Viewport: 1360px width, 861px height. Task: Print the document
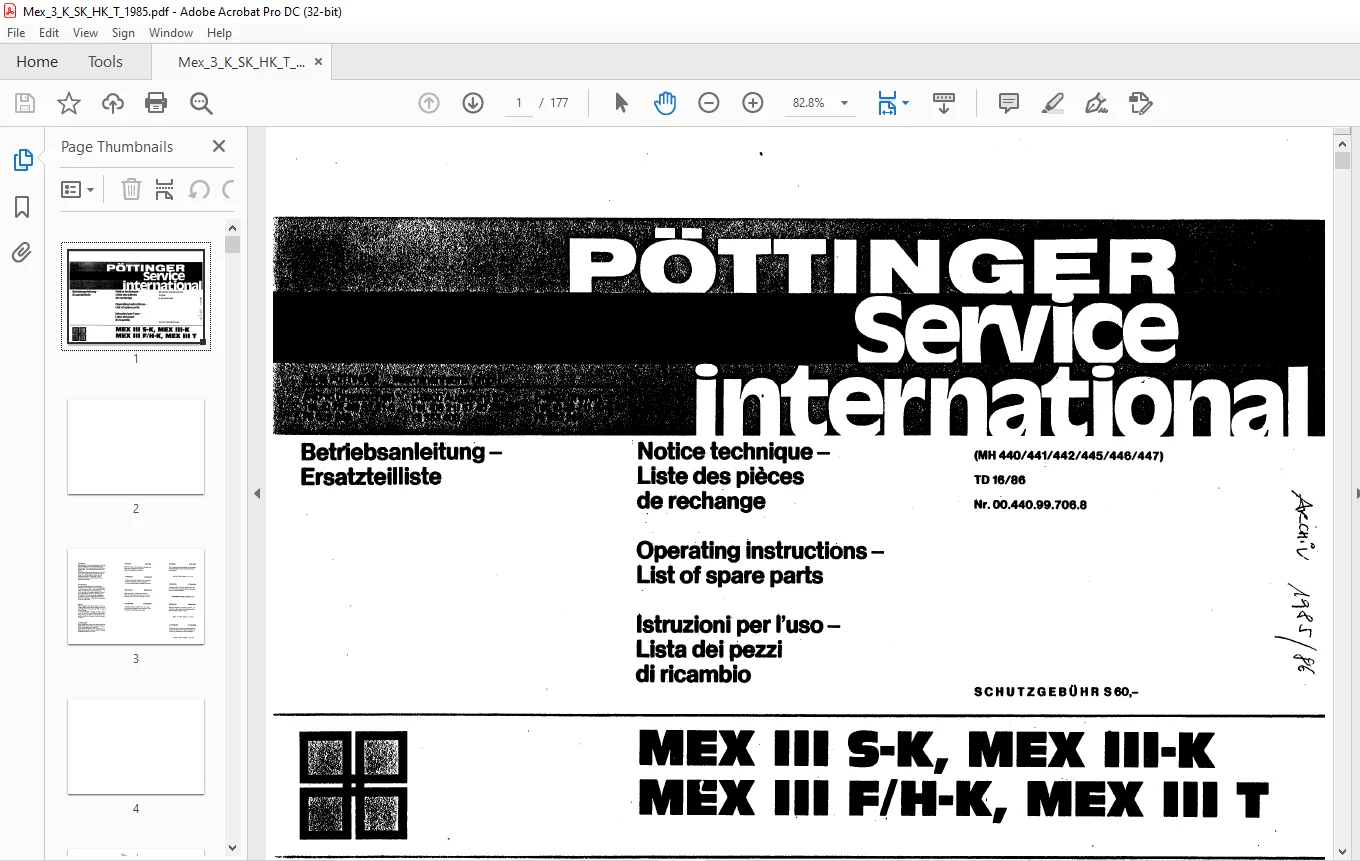(x=156, y=103)
